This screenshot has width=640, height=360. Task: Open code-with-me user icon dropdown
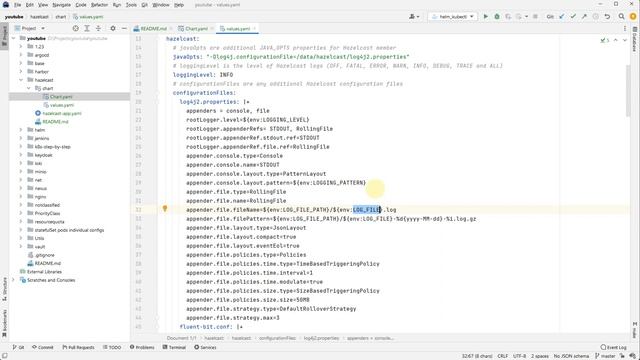414,17
